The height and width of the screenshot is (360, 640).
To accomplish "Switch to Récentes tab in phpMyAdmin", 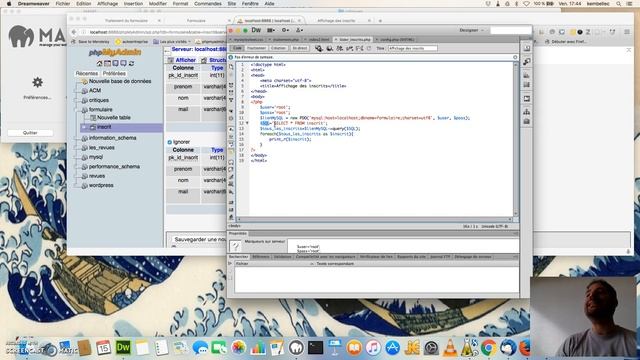I will pos(87,73).
